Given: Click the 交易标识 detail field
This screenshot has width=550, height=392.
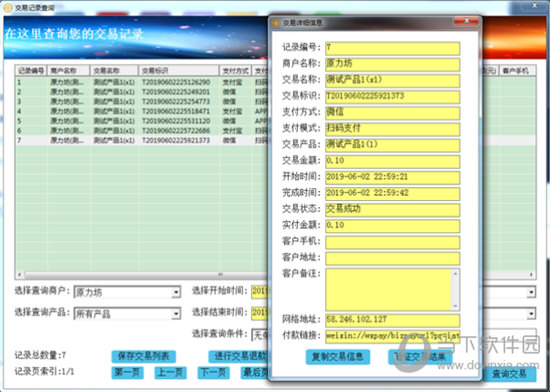Looking at the screenshot, I should [393, 97].
